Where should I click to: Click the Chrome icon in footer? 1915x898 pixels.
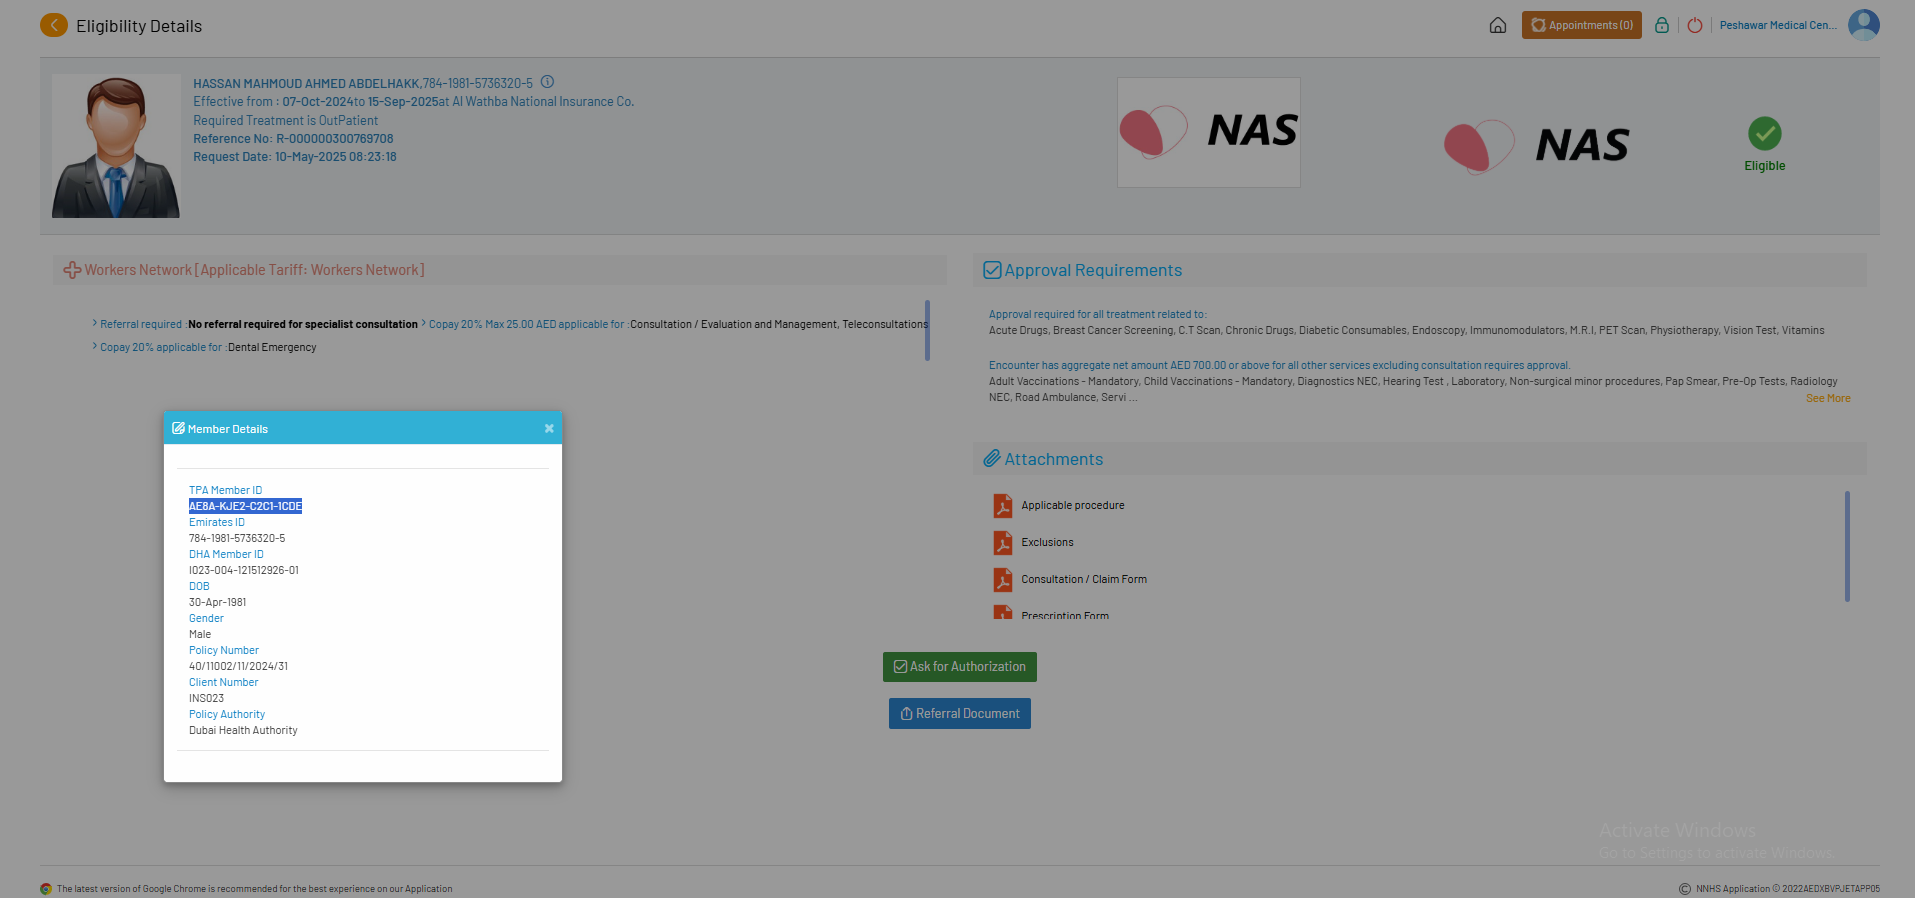[46, 889]
